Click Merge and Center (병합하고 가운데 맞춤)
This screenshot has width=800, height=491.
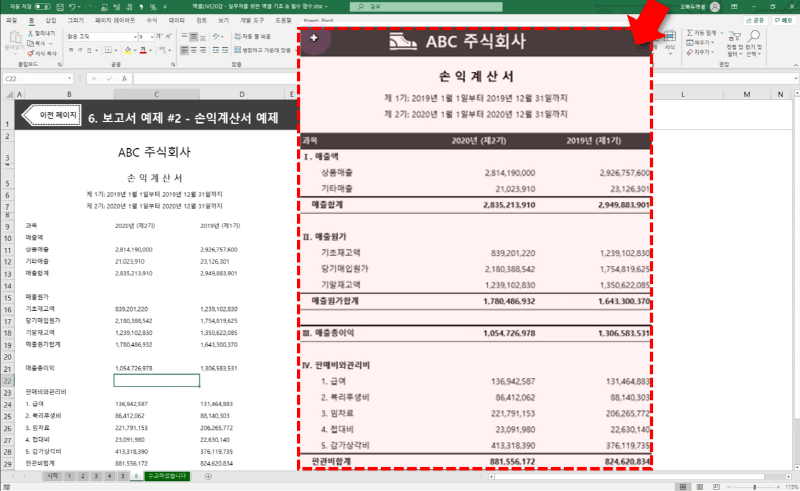(x=263, y=50)
